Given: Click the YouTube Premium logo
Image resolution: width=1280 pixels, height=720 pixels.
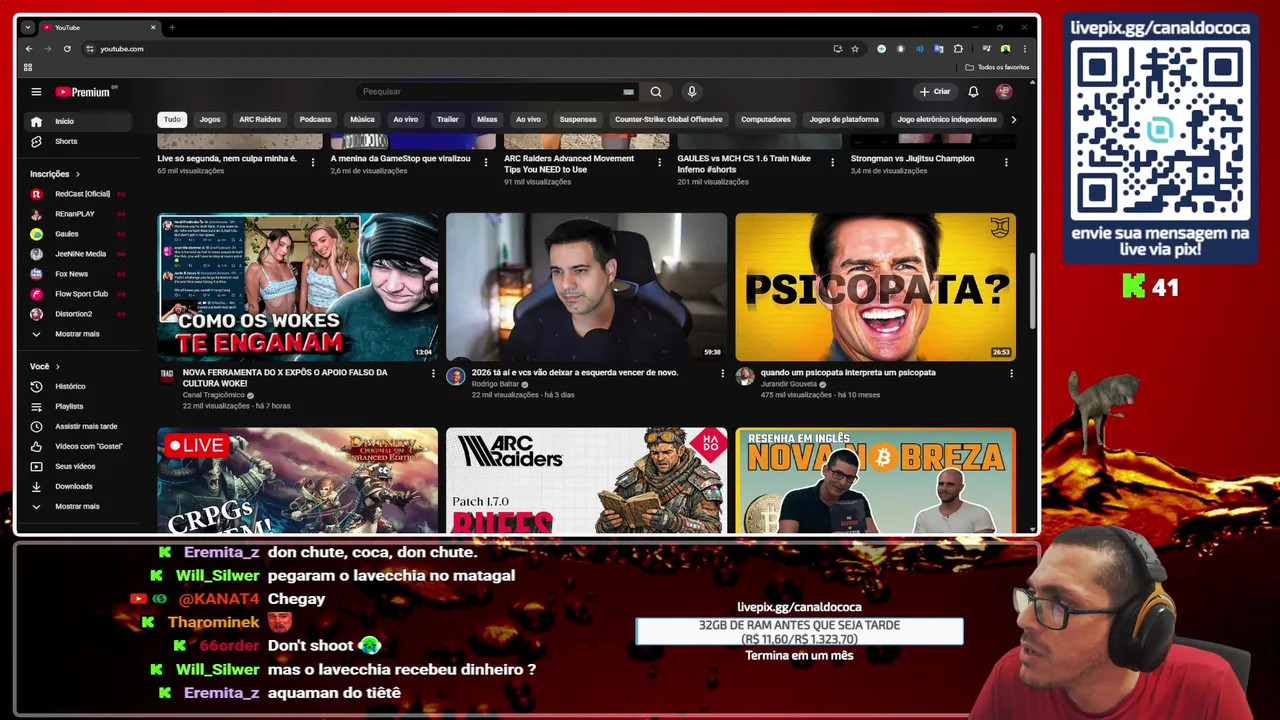Looking at the screenshot, I should (85, 92).
